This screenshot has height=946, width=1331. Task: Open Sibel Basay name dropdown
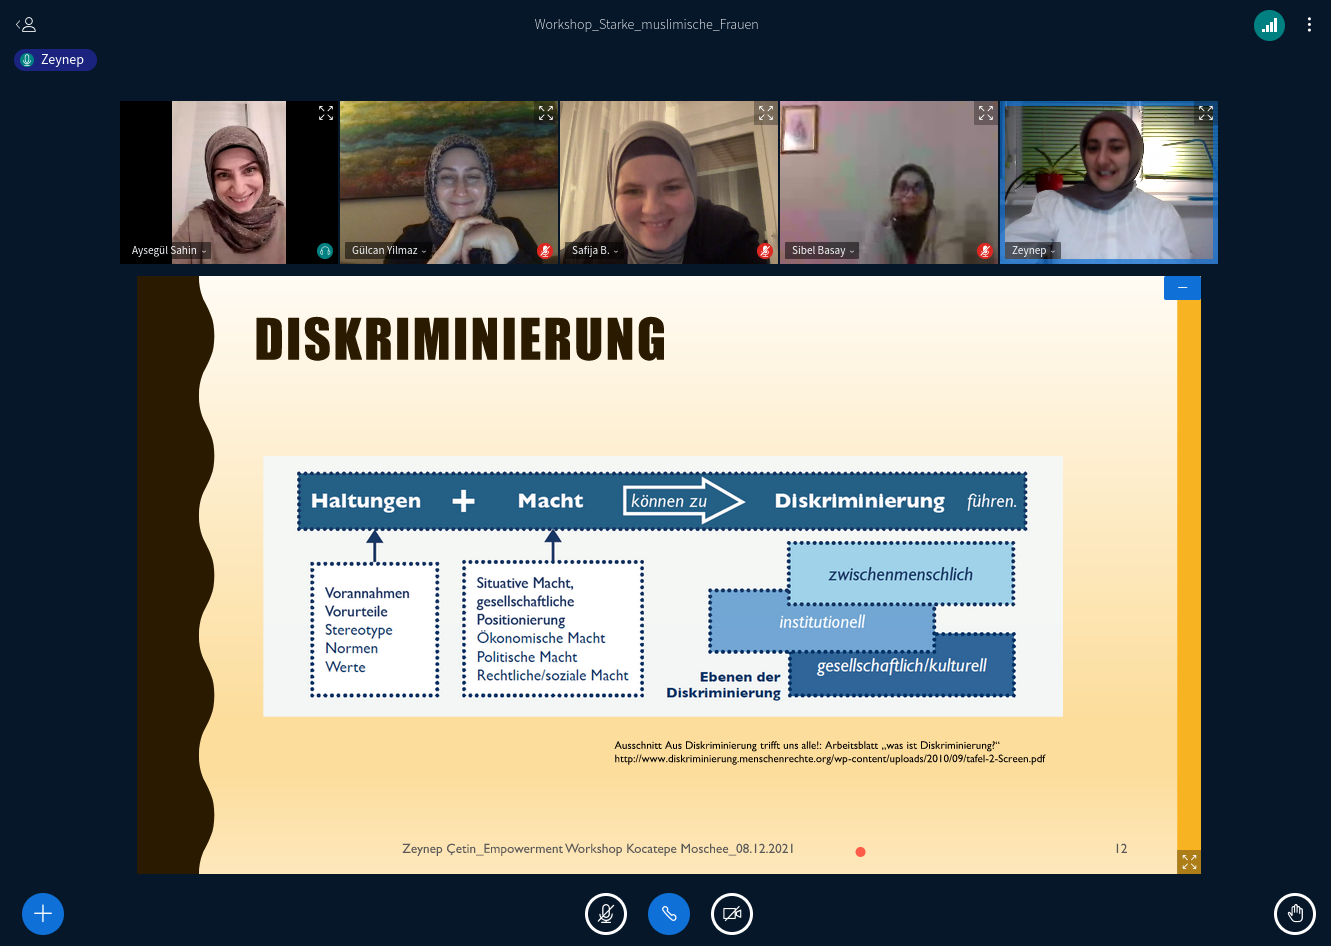tap(823, 251)
